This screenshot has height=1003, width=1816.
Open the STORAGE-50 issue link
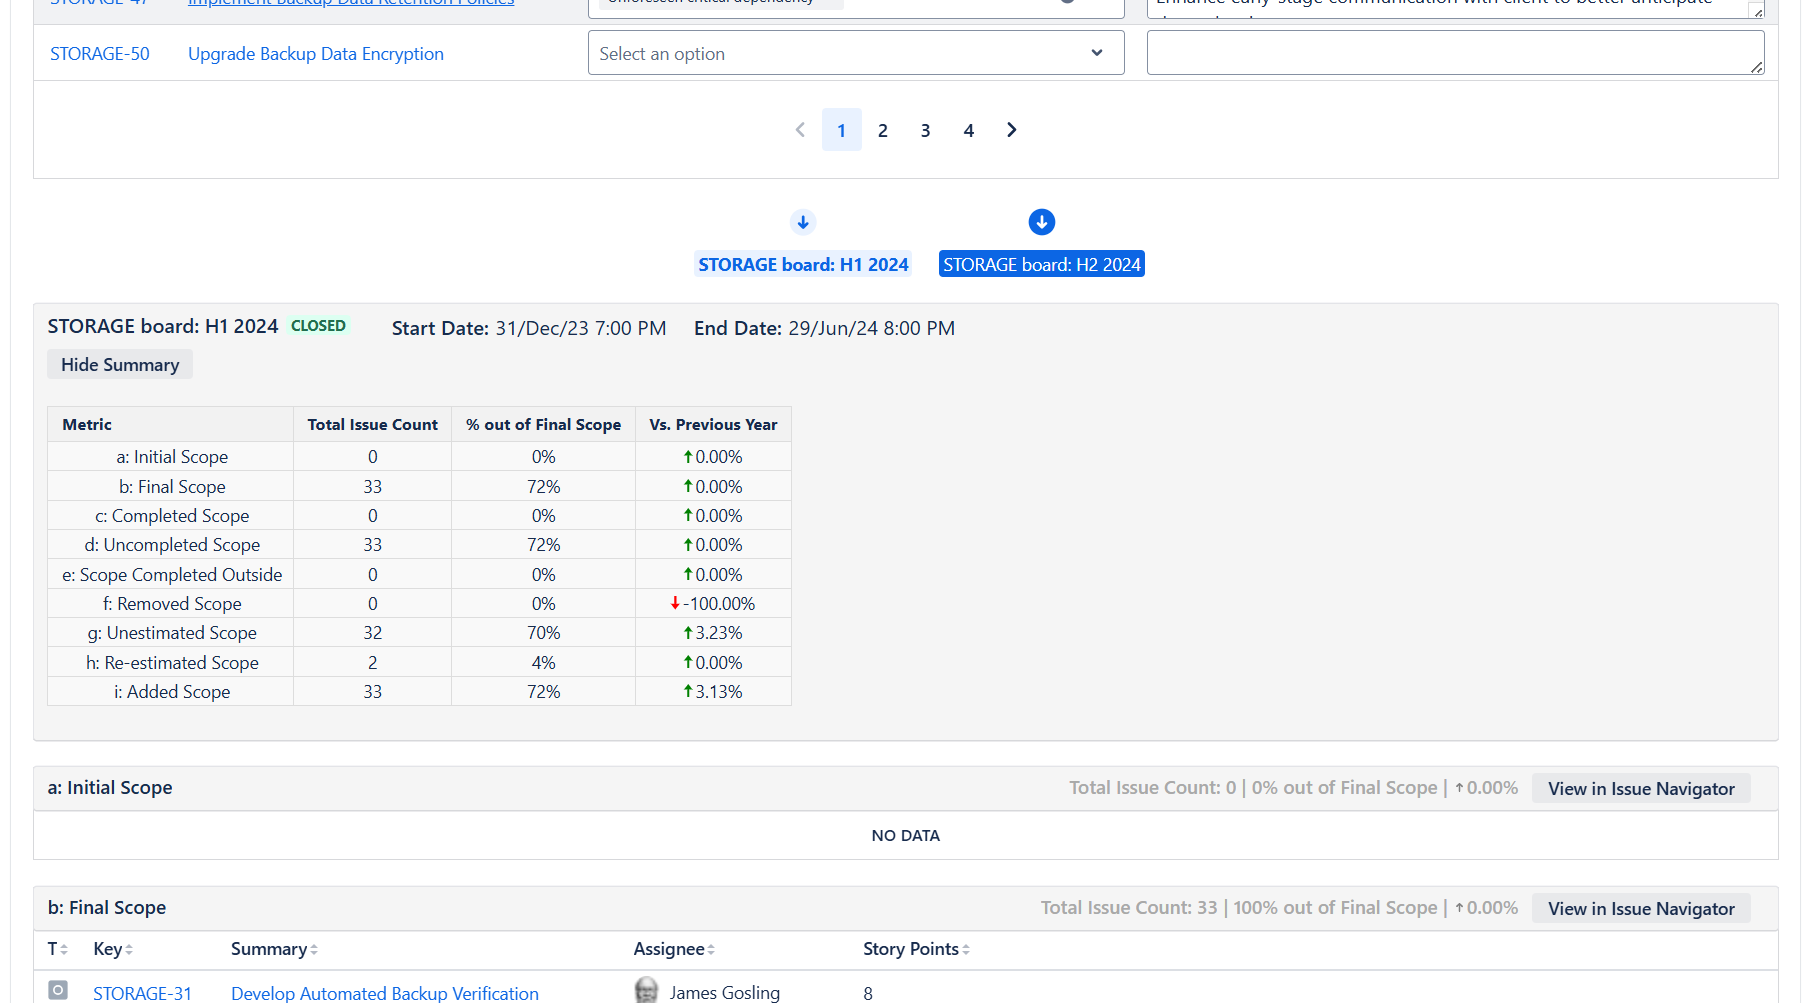point(100,54)
